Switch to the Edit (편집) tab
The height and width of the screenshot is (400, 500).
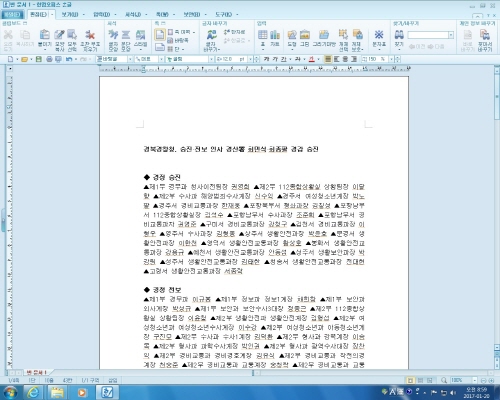39,14
